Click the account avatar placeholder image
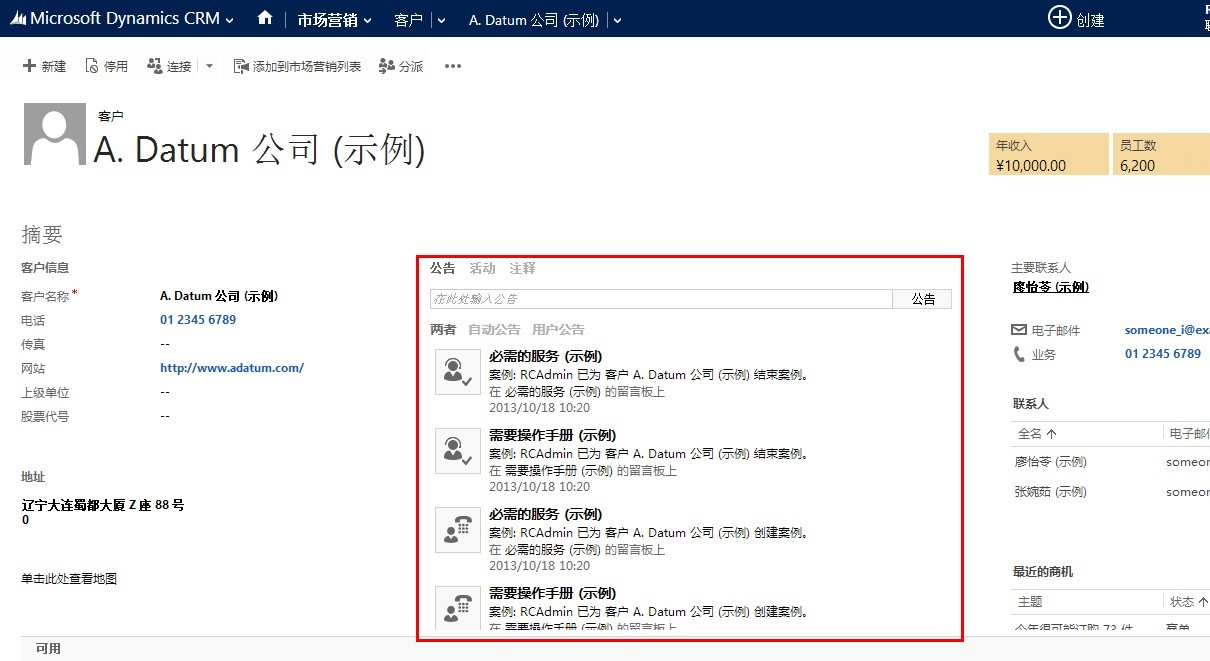This screenshot has height=661, width=1210. pos(54,134)
